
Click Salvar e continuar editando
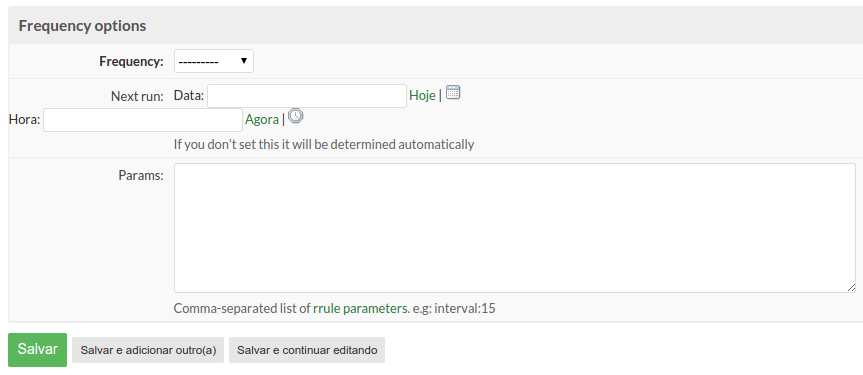(307, 350)
